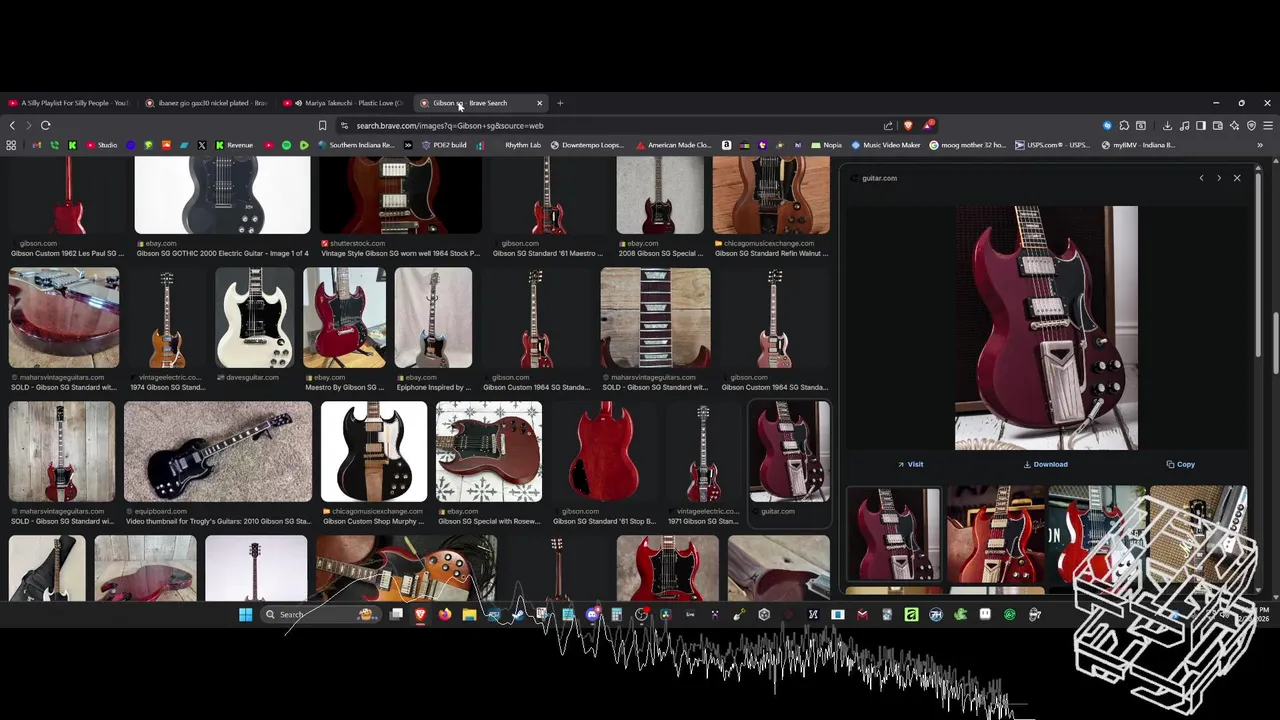Click the Download button in preview panel
1280x720 pixels.
(x=1045, y=464)
